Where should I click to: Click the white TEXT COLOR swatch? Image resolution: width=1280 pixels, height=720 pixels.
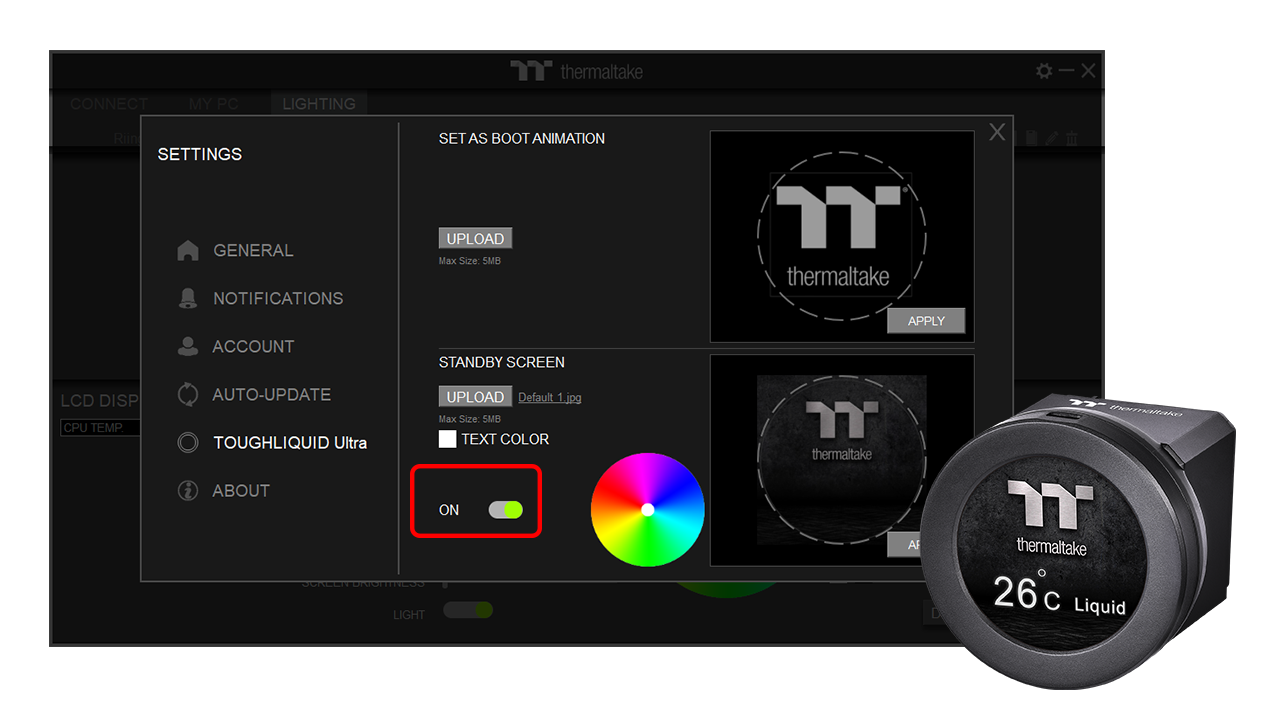(x=447, y=439)
